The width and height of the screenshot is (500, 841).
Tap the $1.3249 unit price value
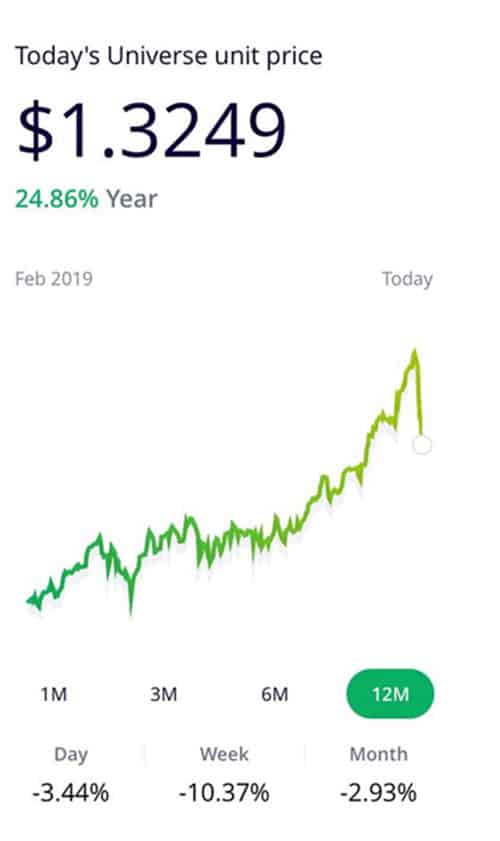(x=152, y=130)
